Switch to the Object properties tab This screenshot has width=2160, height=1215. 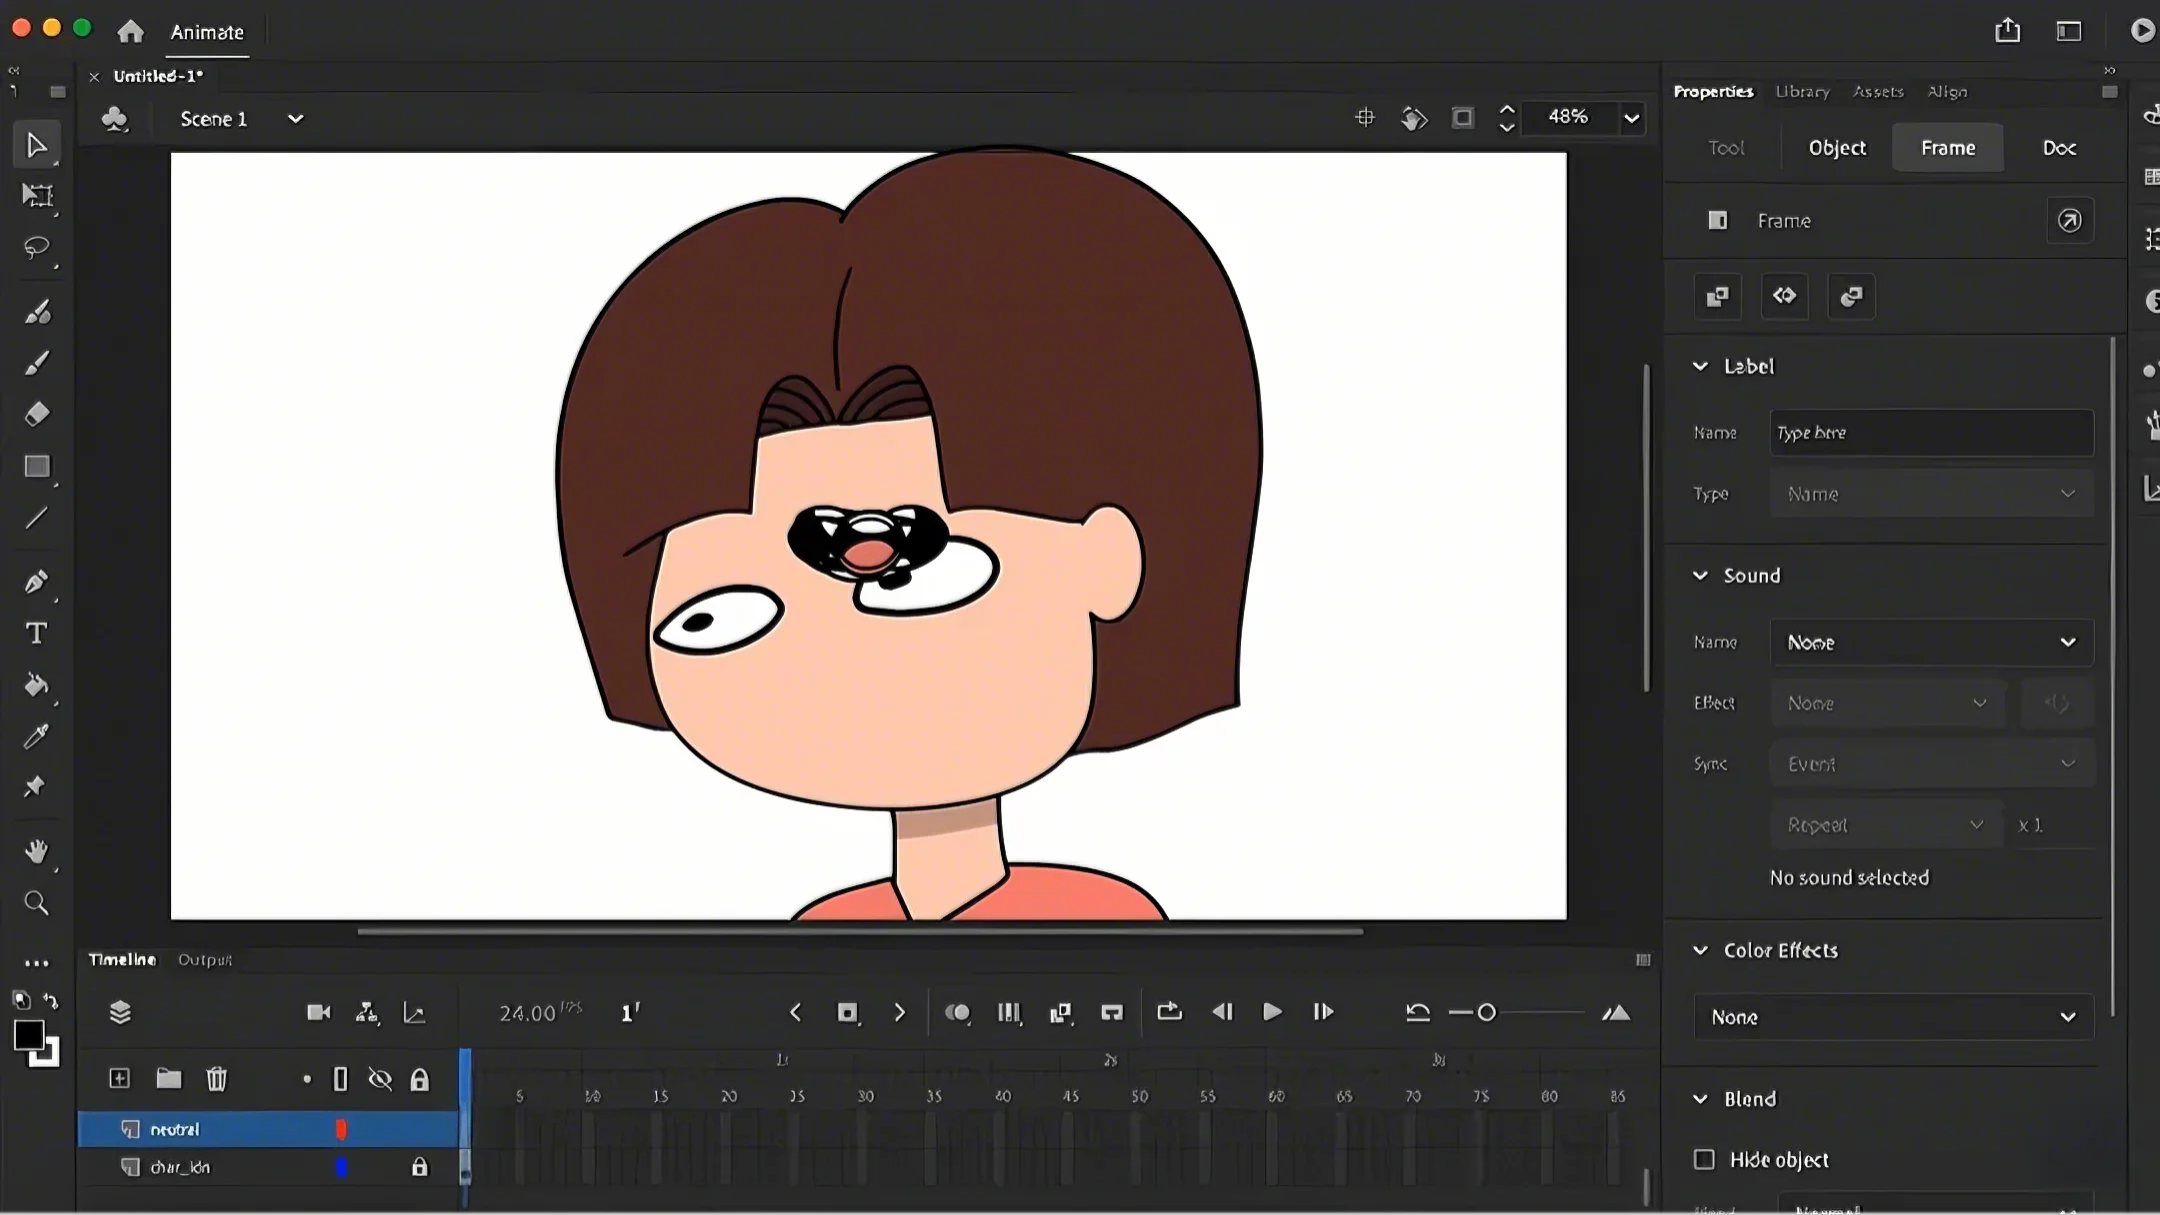tap(1837, 148)
